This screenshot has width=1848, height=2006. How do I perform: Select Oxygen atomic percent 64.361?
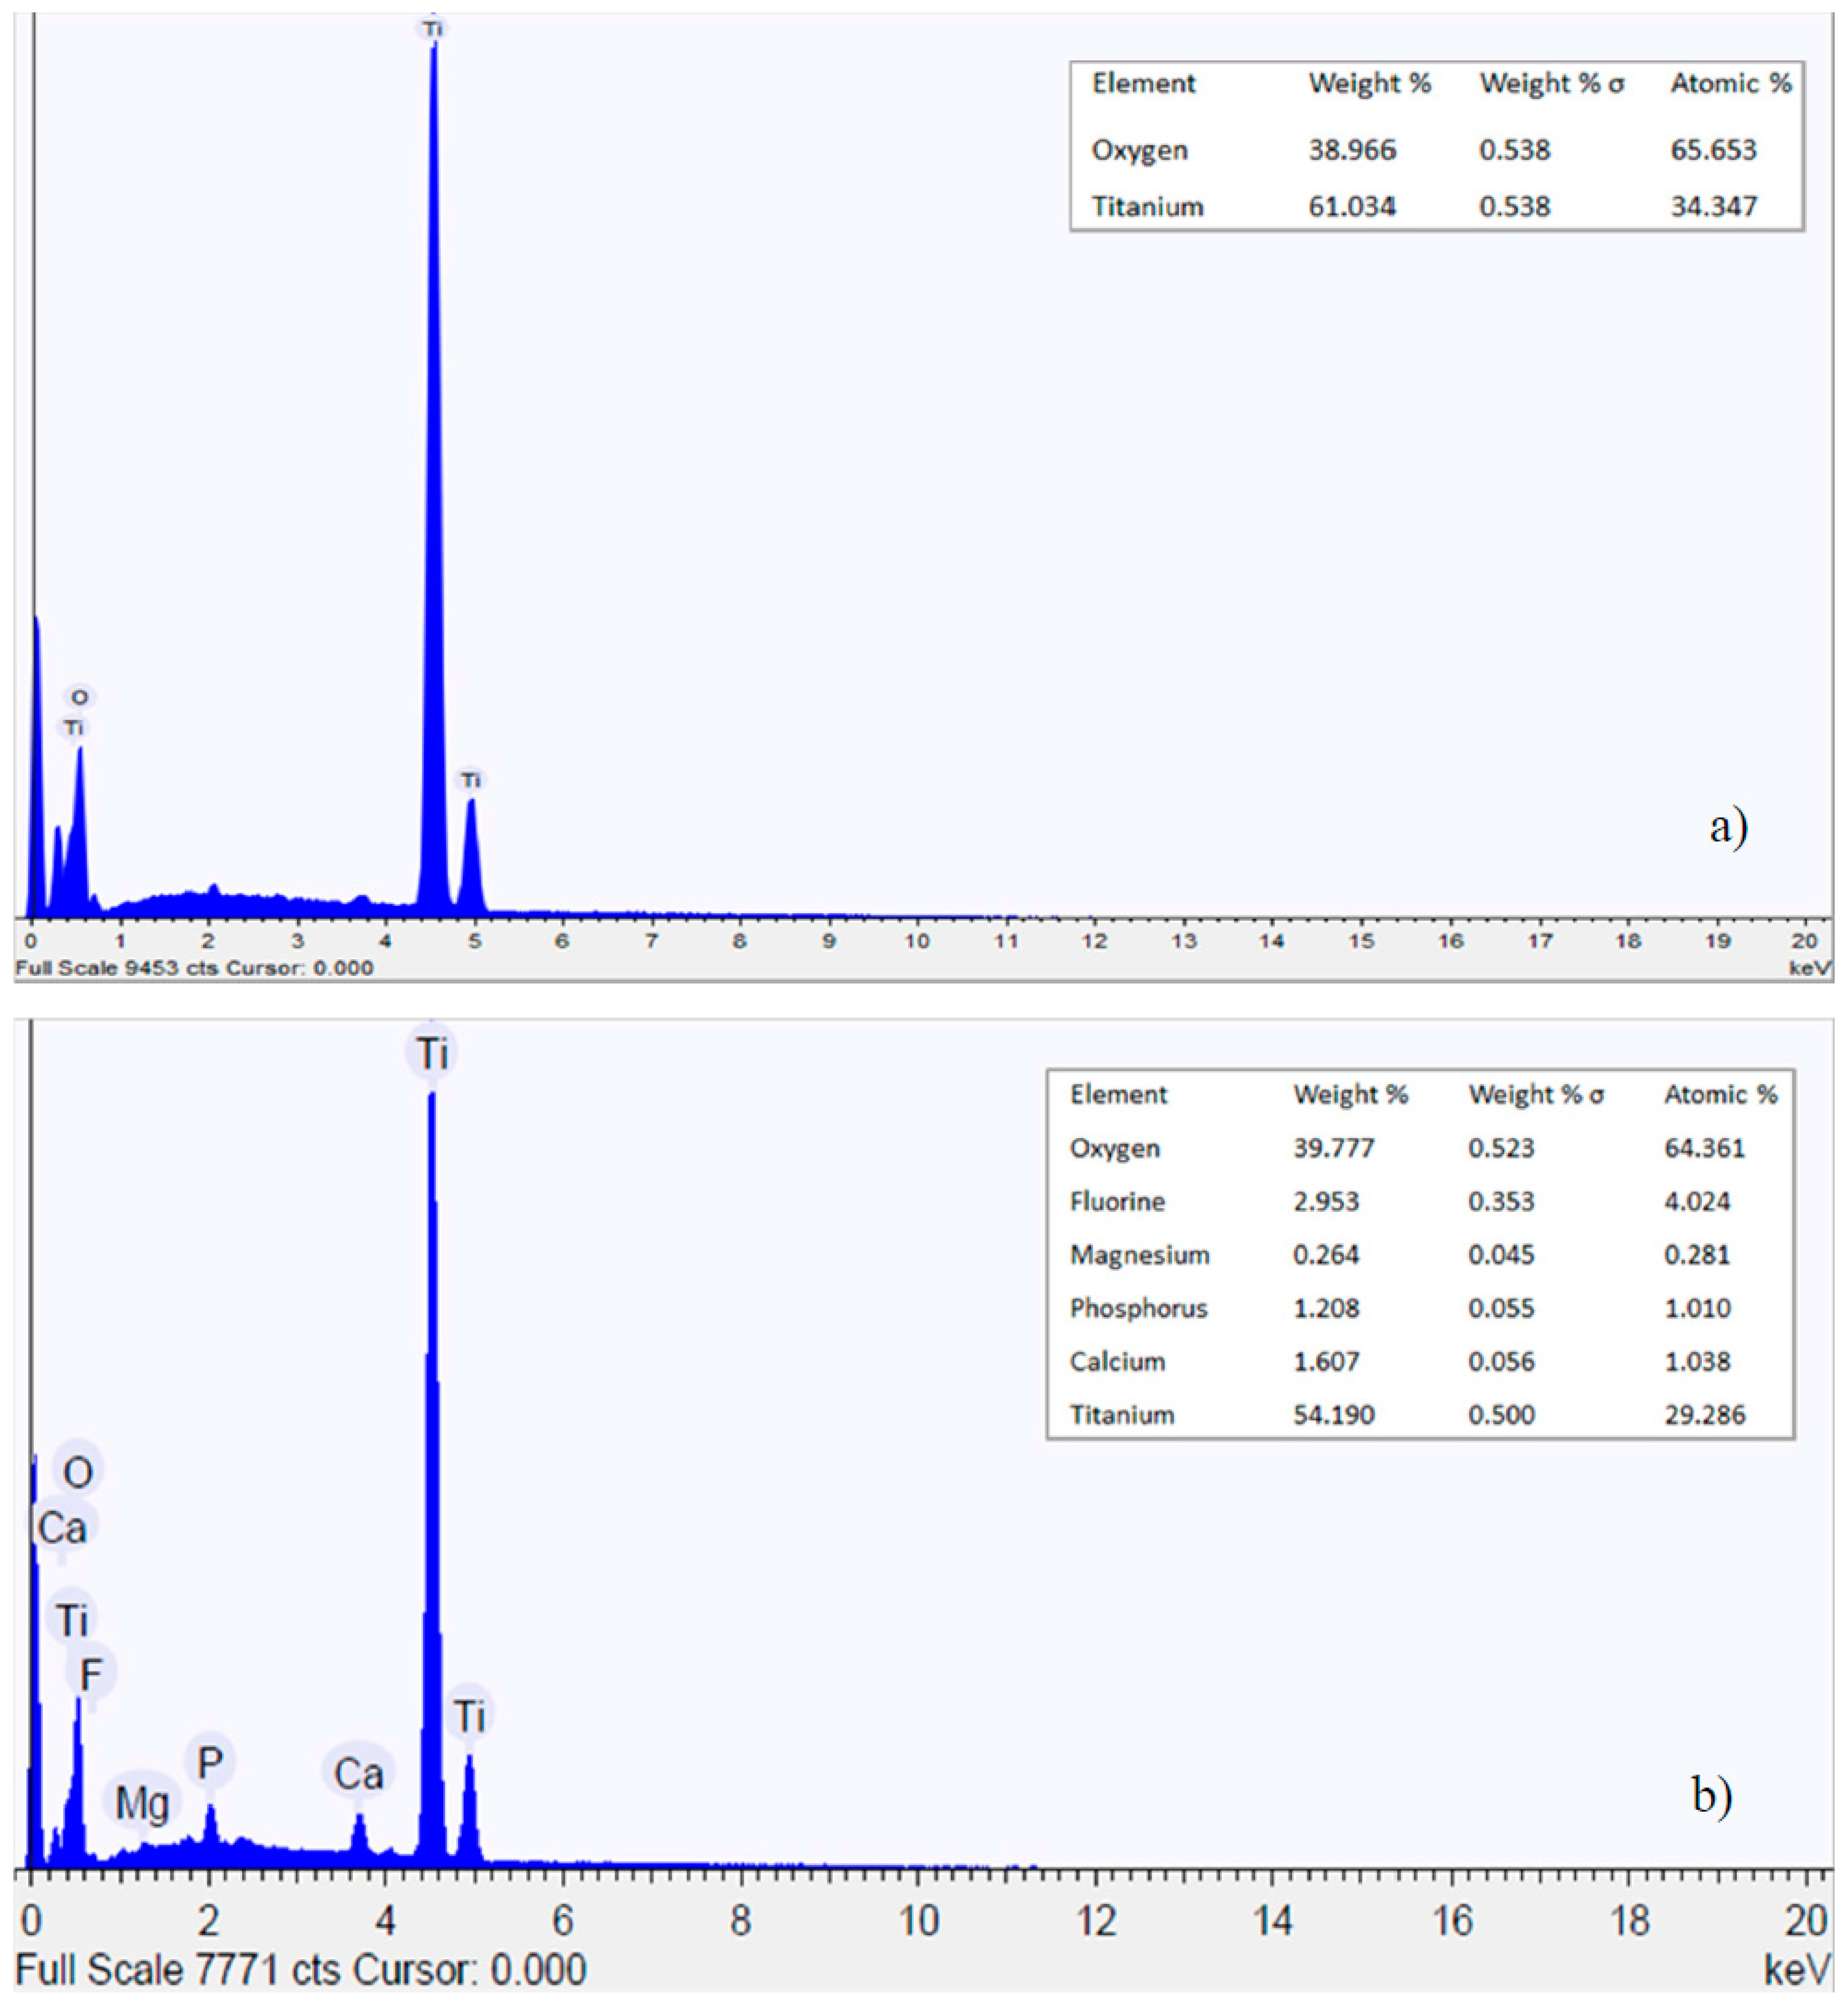(1705, 1147)
